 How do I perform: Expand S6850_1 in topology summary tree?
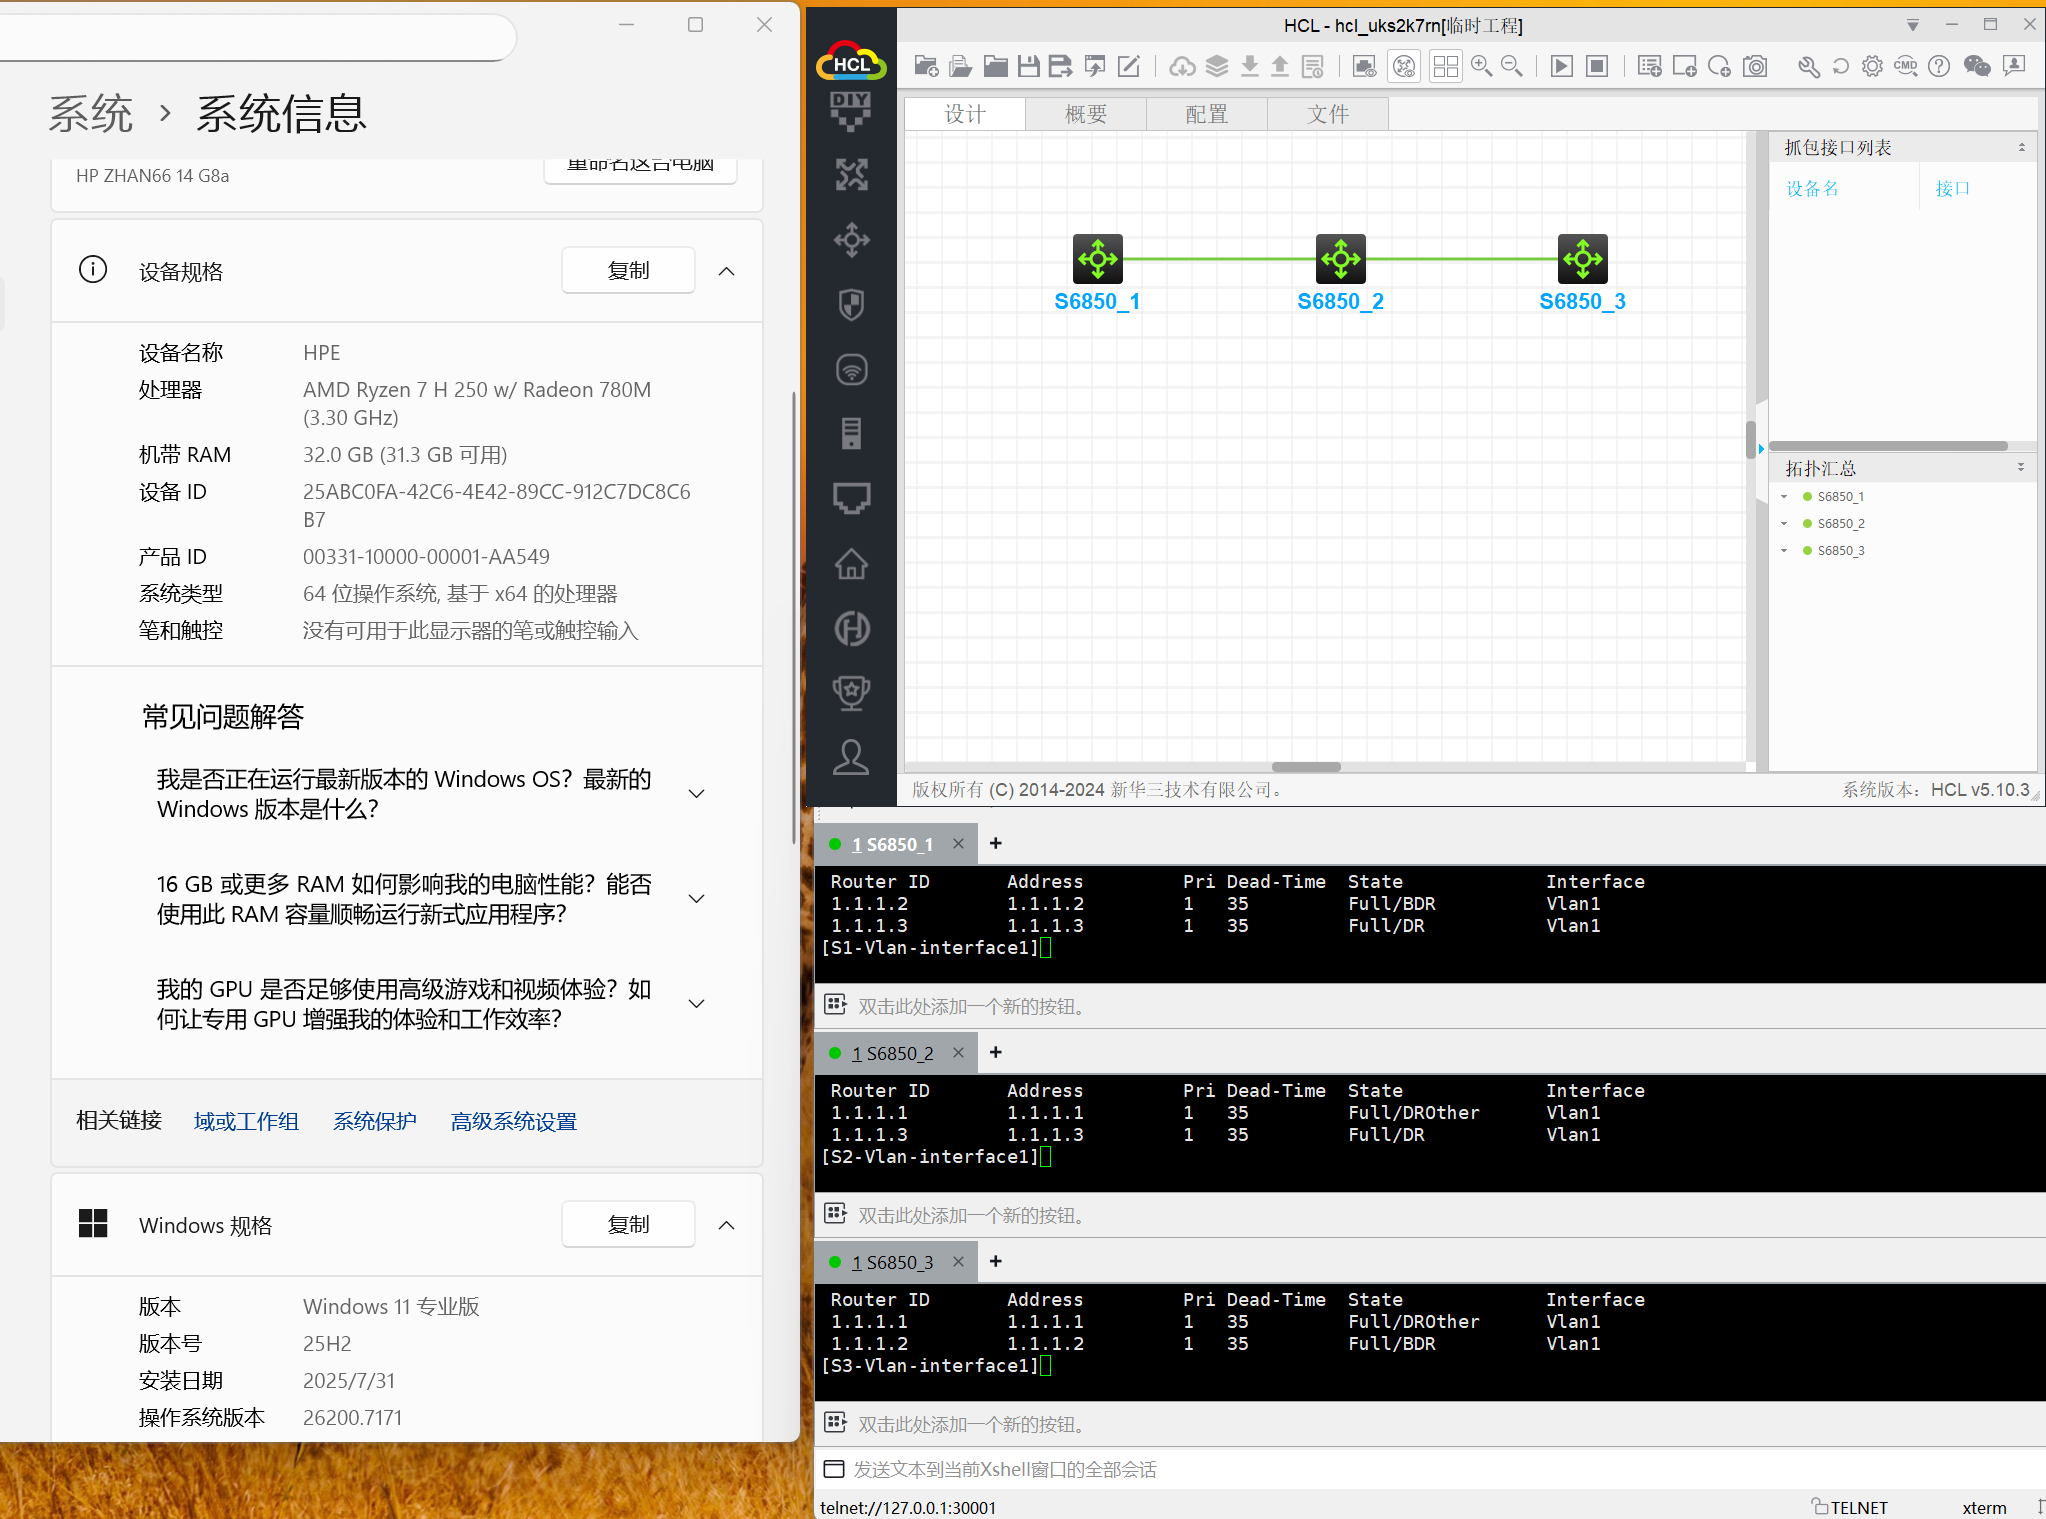pos(1784,497)
